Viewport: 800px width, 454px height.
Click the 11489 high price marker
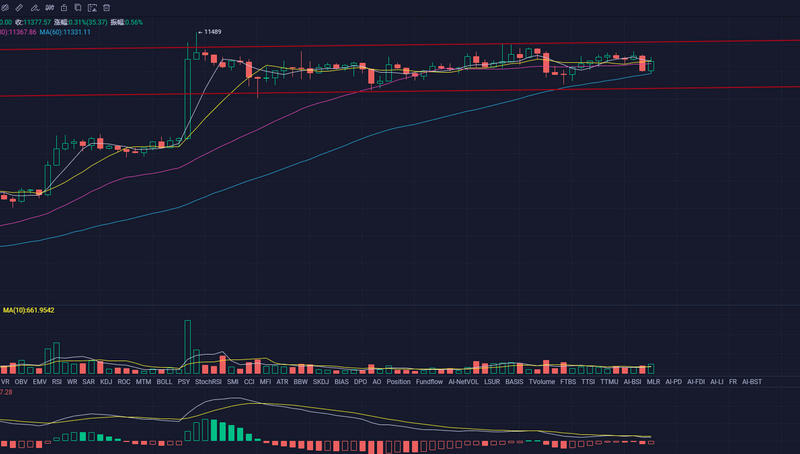click(x=211, y=33)
